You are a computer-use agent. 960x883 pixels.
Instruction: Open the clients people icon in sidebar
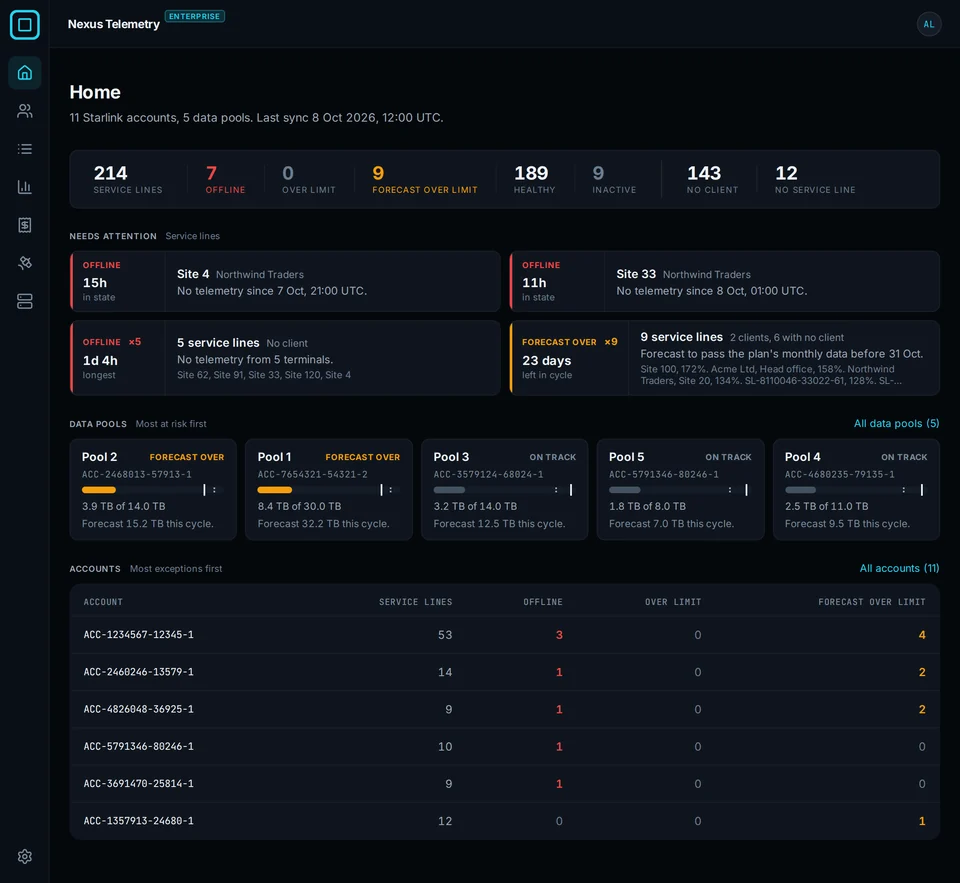pyautogui.click(x=24, y=111)
